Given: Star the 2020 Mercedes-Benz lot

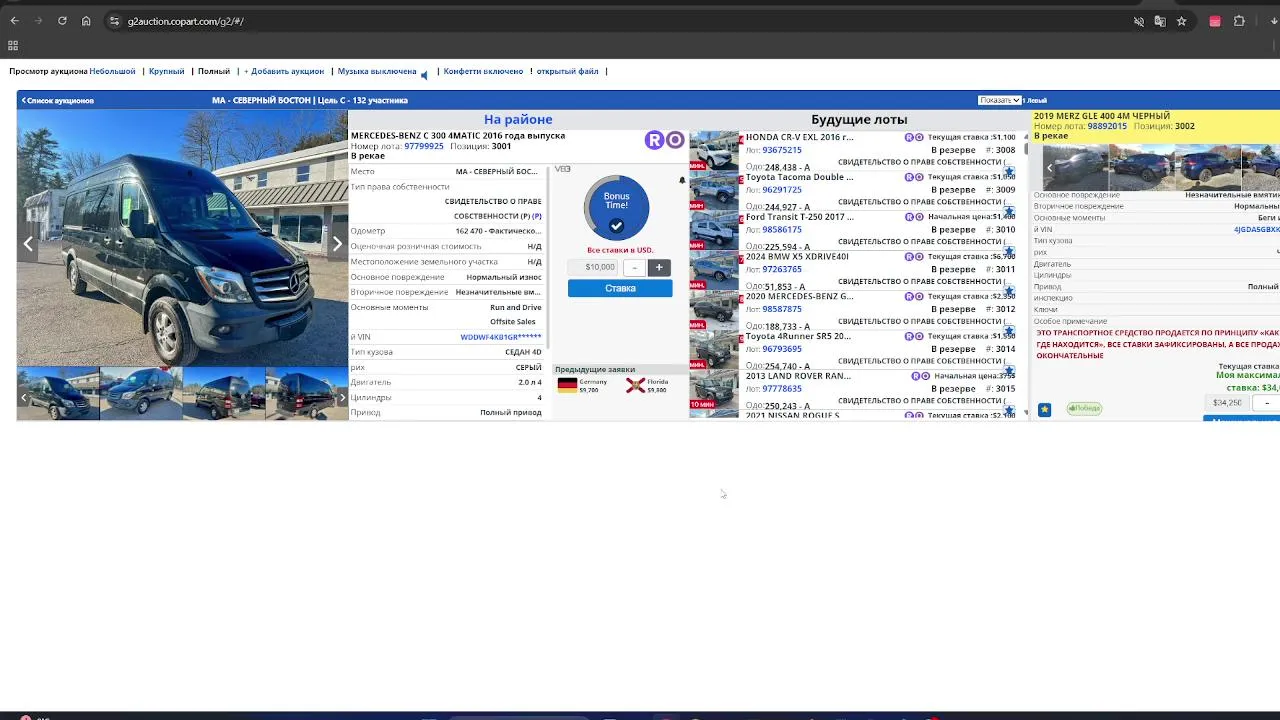Looking at the screenshot, I should [1009, 331].
